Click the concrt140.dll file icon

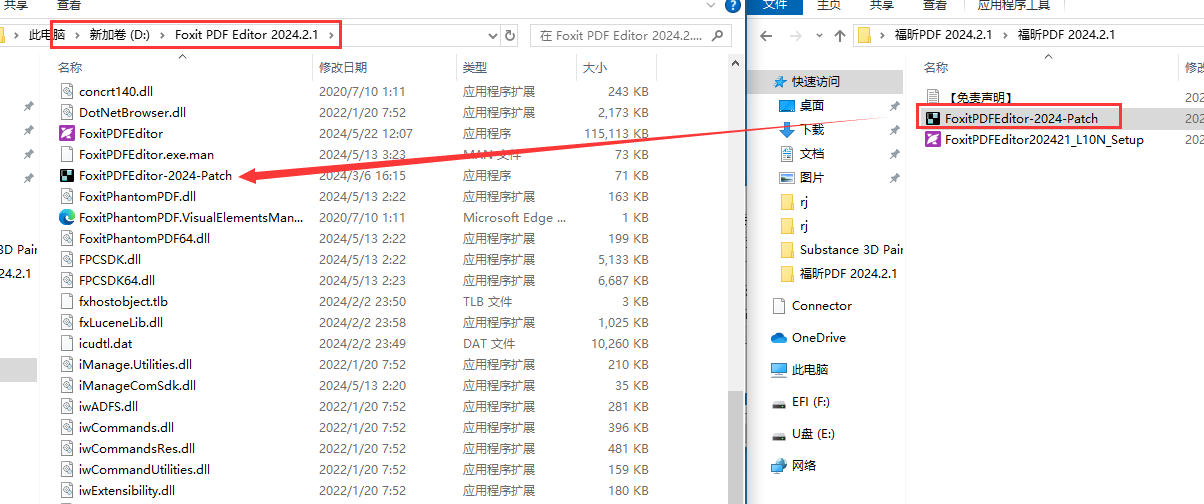pyautogui.click(x=67, y=91)
